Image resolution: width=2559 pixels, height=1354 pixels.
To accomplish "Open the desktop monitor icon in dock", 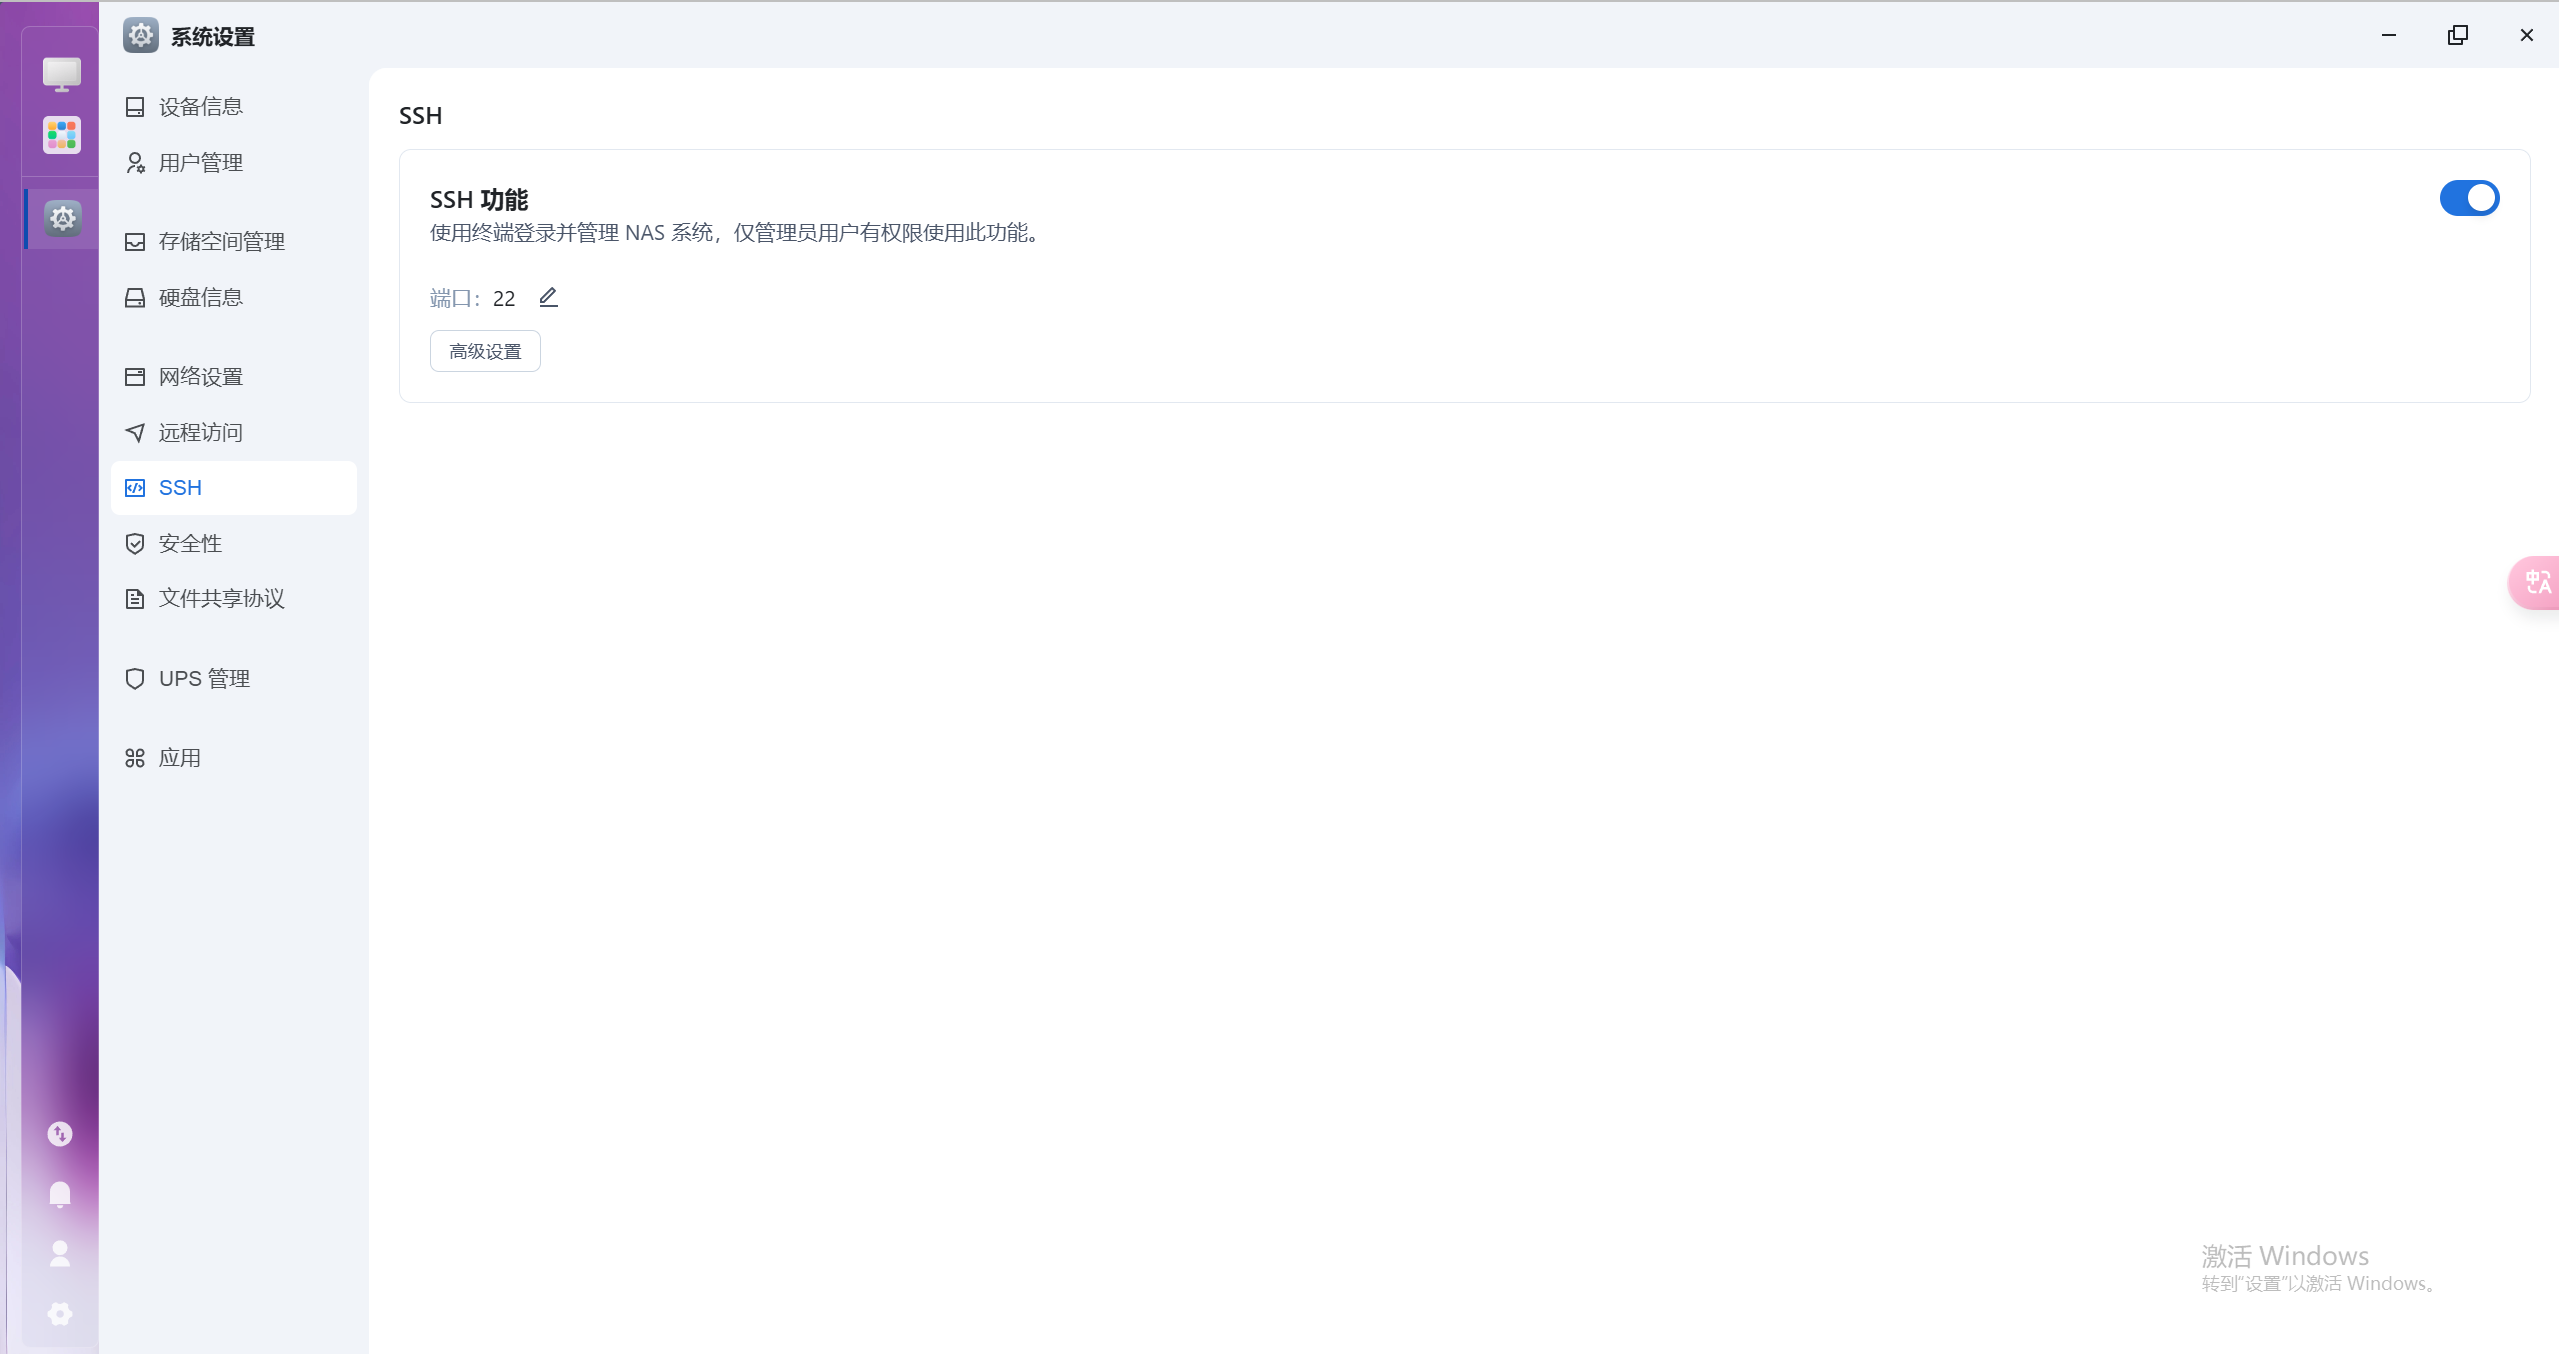I will point(62,74).
